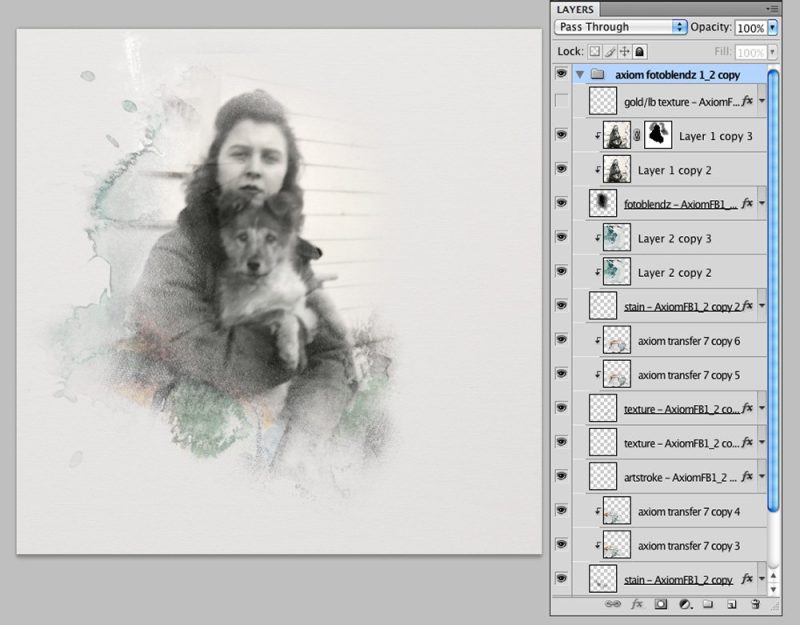Lock image pixels brush icon
This screenshot has height=625, width=800.
[x=610, y=52]
